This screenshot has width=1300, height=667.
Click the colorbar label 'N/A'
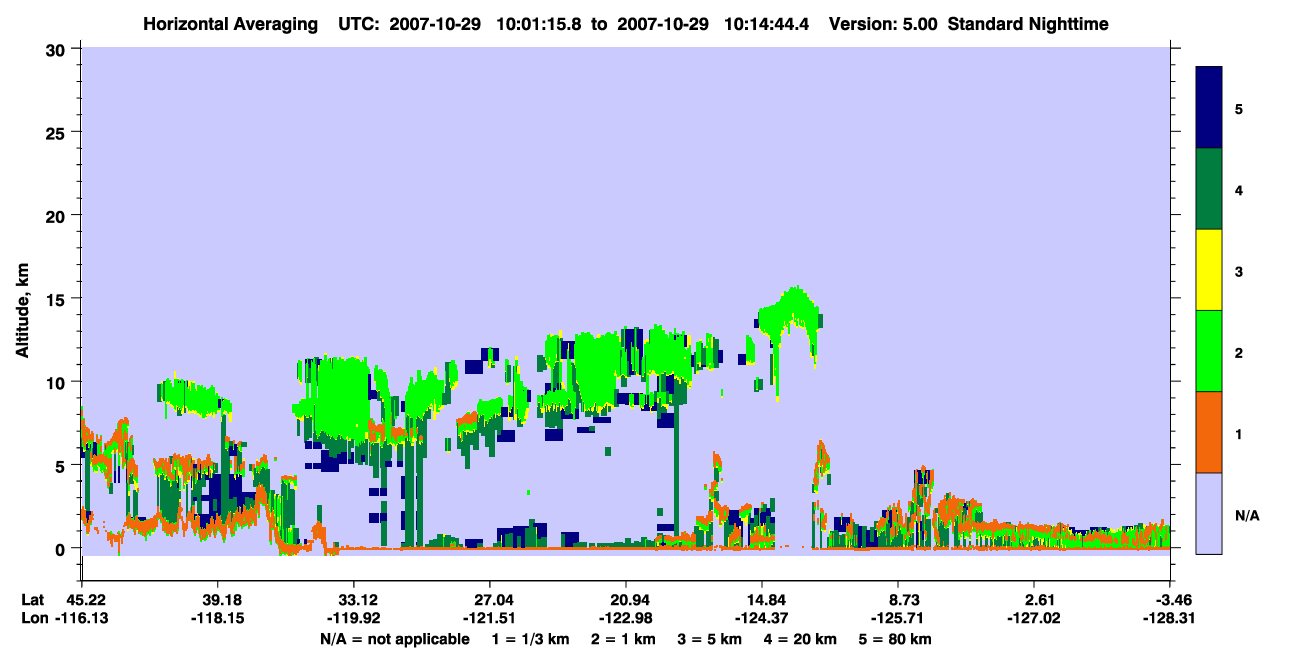click(x=1246, y=516)
